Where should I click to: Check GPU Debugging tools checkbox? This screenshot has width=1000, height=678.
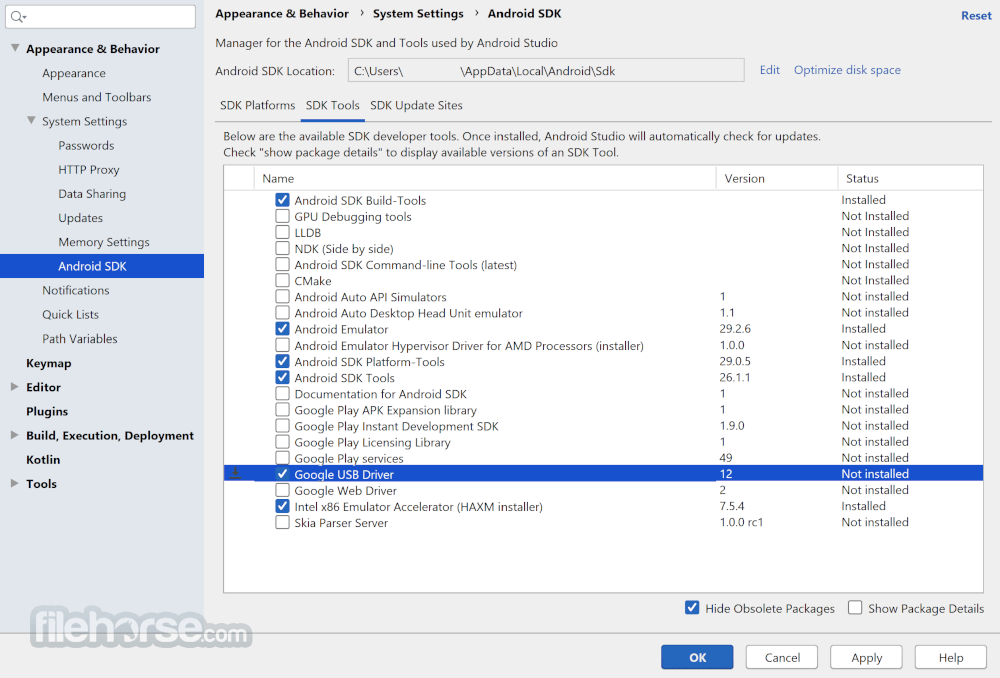(x=283, y=216)
